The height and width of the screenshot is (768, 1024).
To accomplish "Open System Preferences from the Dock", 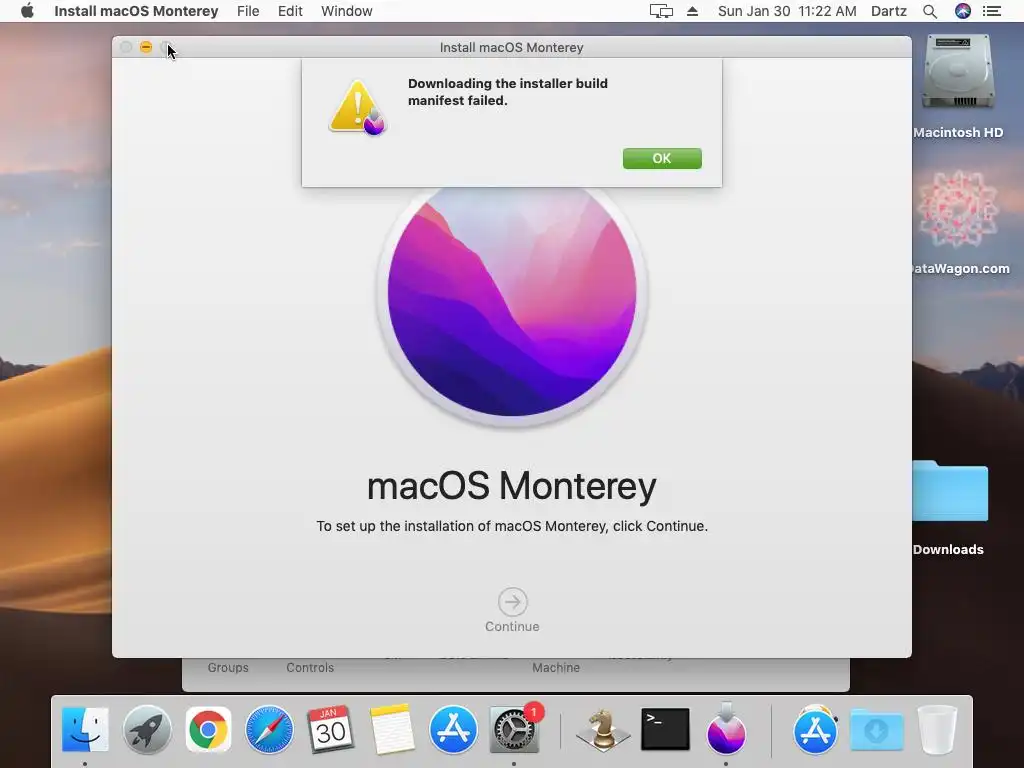I will pos(514,729).
